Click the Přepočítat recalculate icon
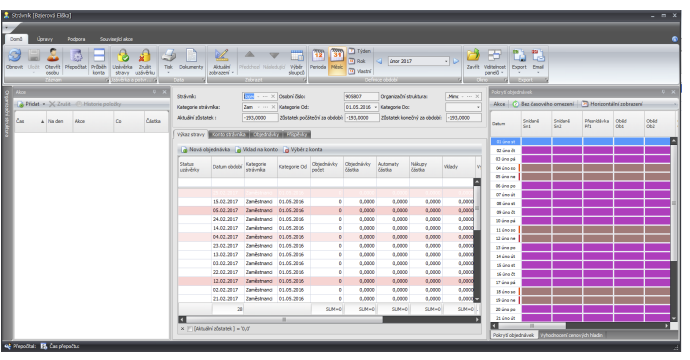The image size is (690, 360). click(76, 55)
